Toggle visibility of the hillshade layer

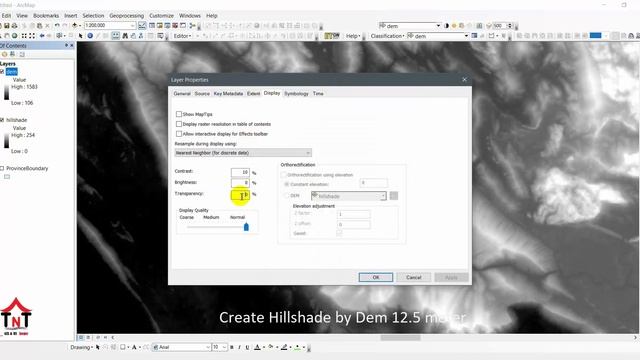(x=2, y=120)
